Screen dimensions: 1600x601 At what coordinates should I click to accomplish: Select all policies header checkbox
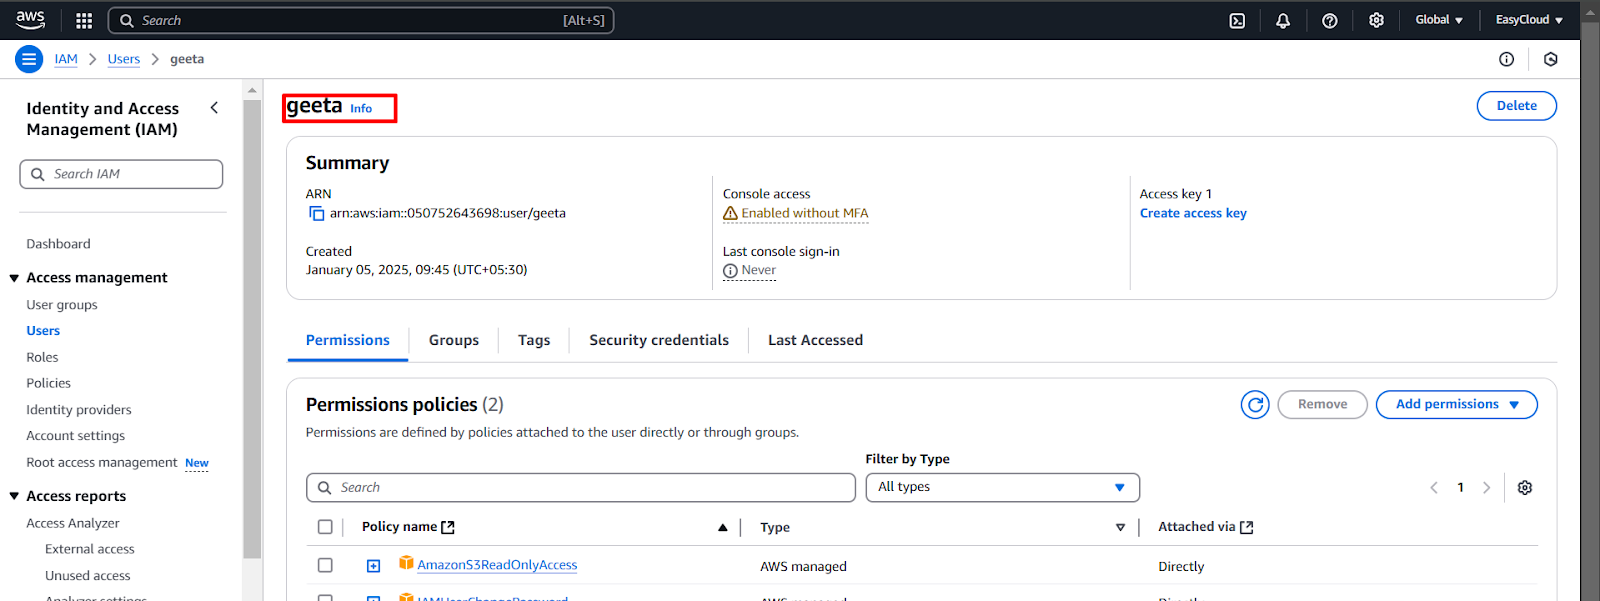(325, 527)
